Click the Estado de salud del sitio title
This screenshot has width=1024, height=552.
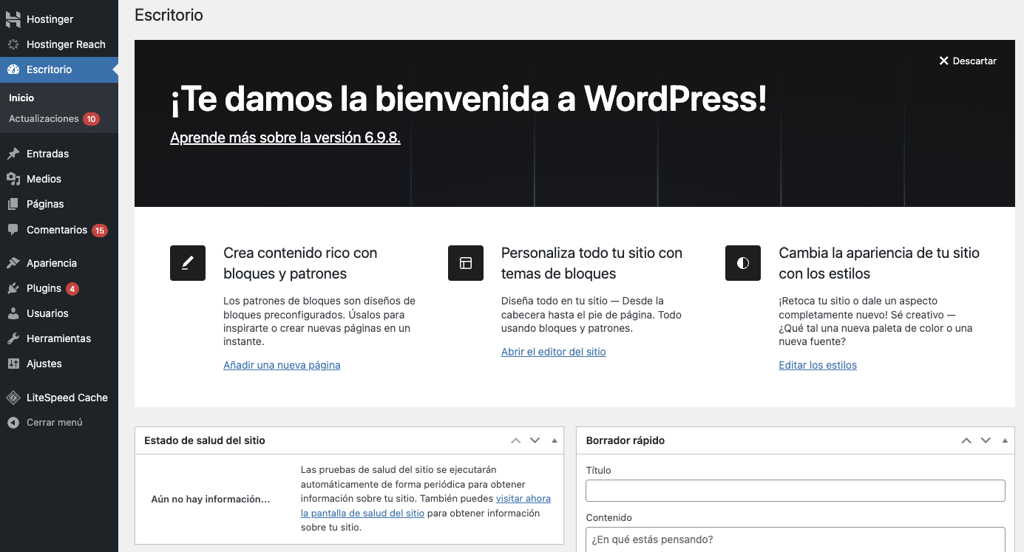click(204, 440)
